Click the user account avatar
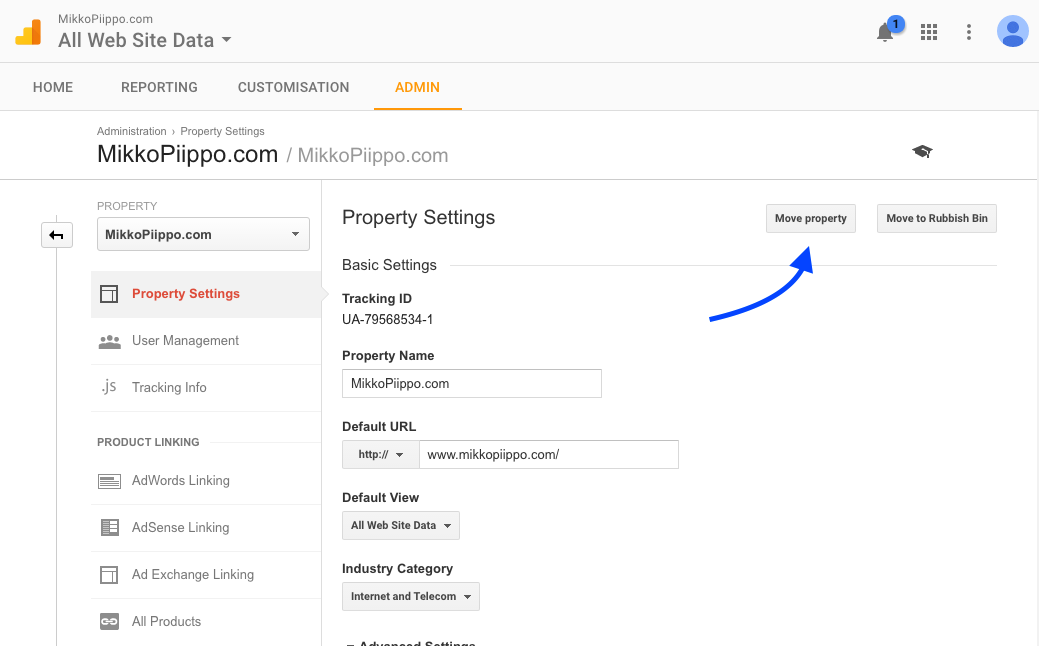The image size is (1039, 646). pyautogui.click(x=1012, y=31)
